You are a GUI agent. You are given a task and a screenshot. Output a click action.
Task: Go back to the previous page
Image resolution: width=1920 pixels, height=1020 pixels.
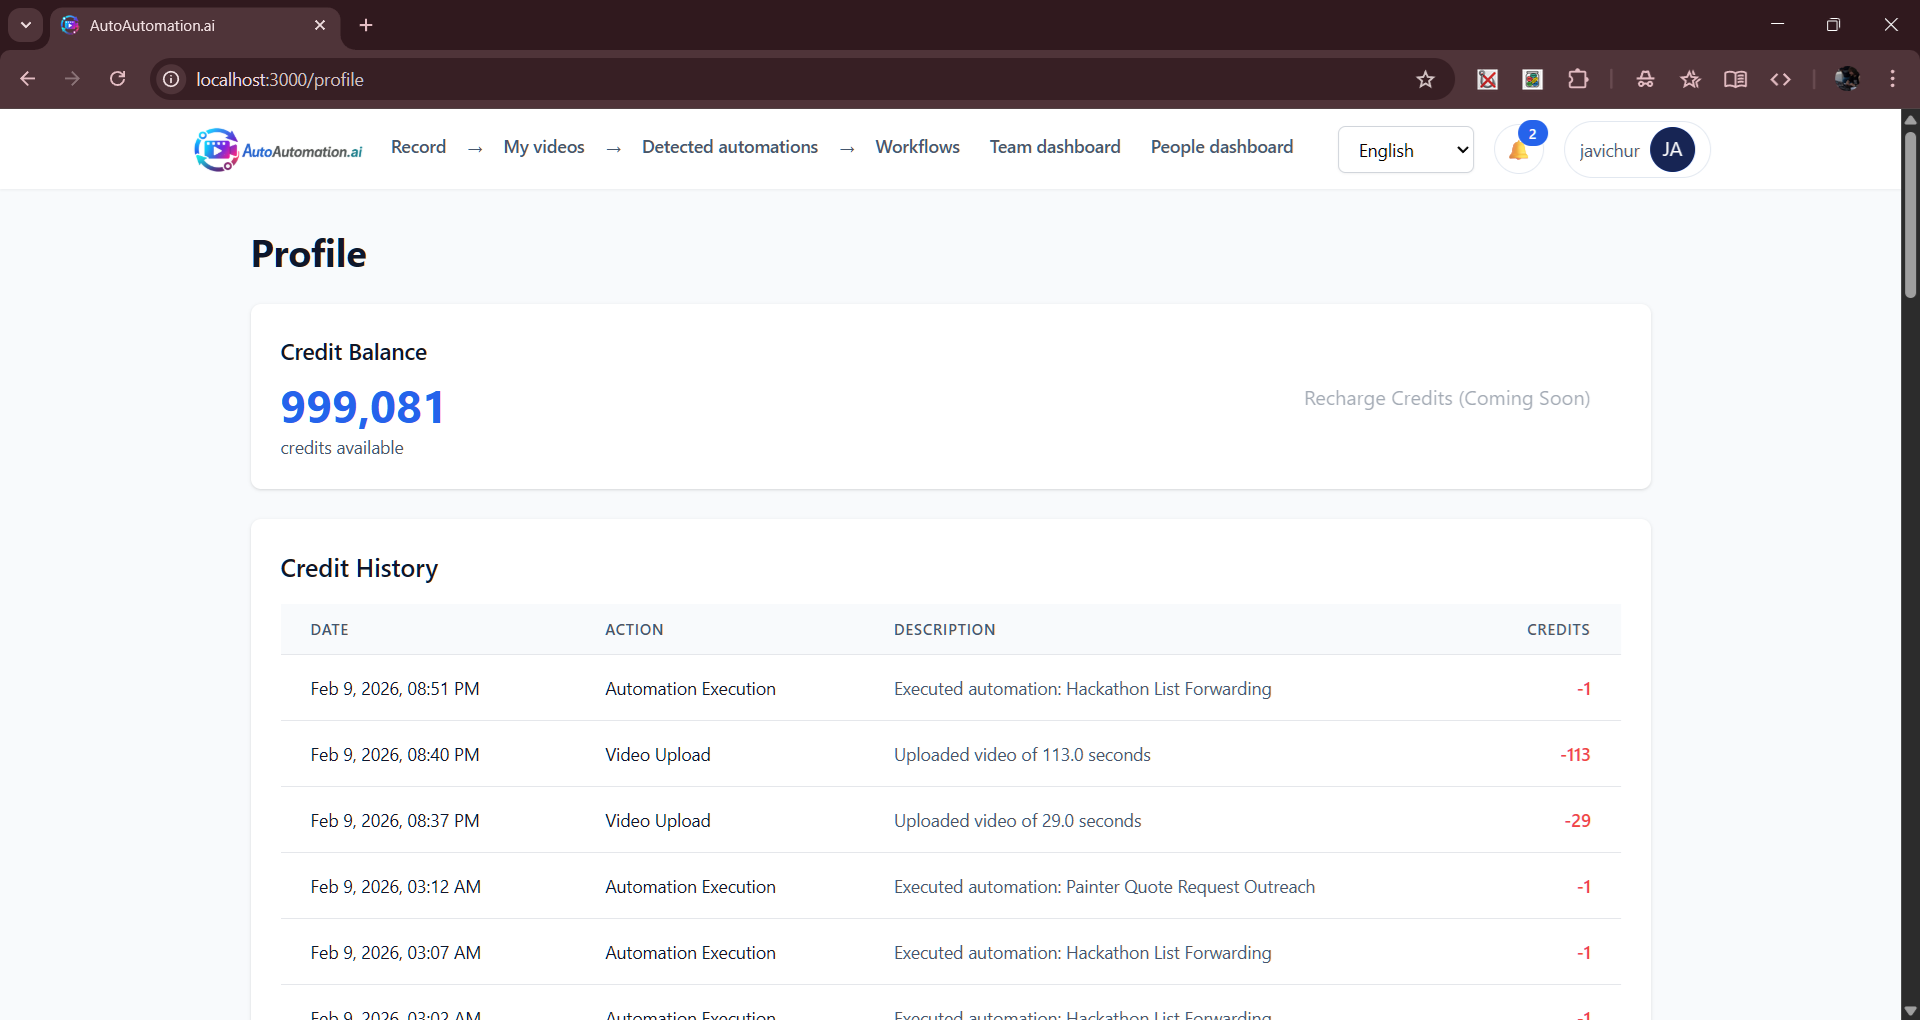pos(28,79)
